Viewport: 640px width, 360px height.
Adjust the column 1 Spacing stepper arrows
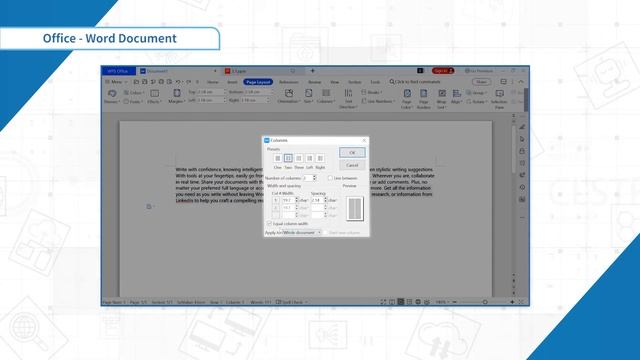coord(326,200)
